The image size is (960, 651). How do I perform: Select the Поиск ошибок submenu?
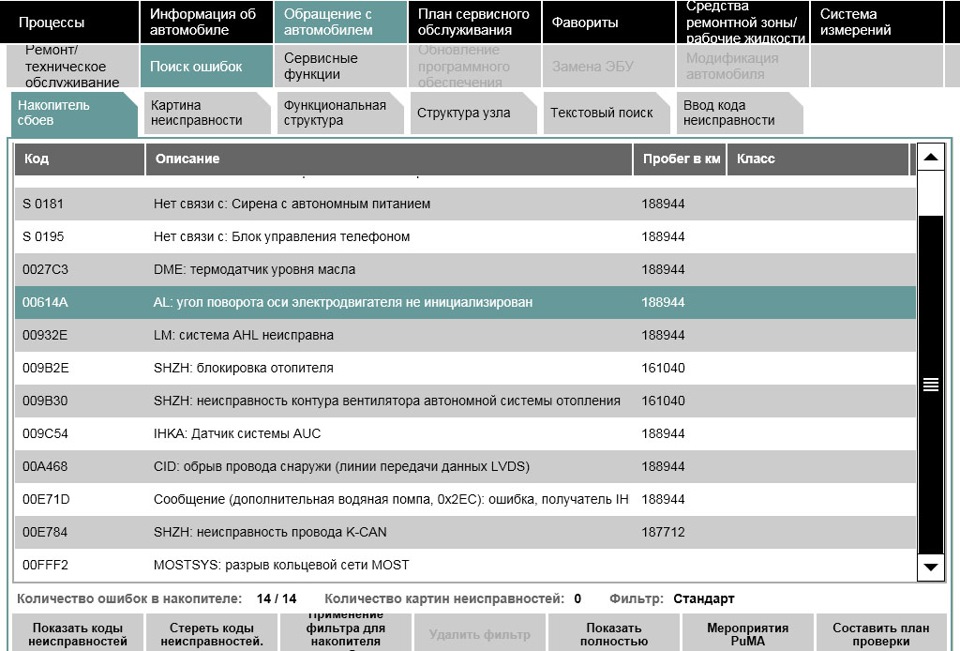207,66
